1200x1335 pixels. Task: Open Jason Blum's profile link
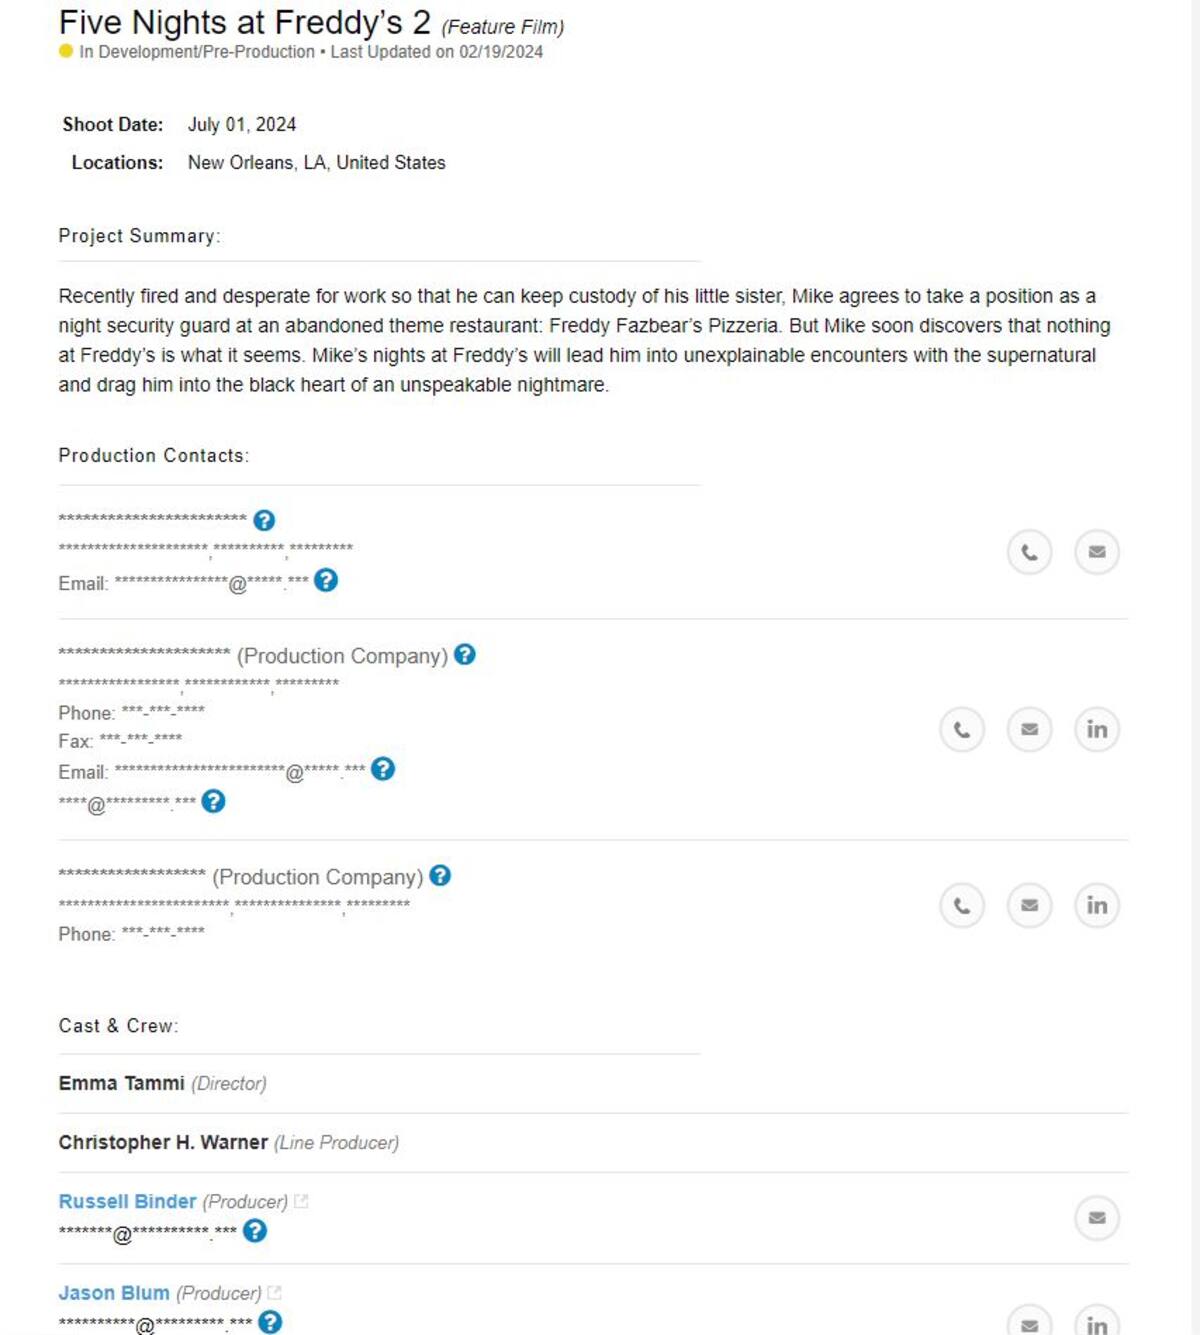click(114, 1293)
